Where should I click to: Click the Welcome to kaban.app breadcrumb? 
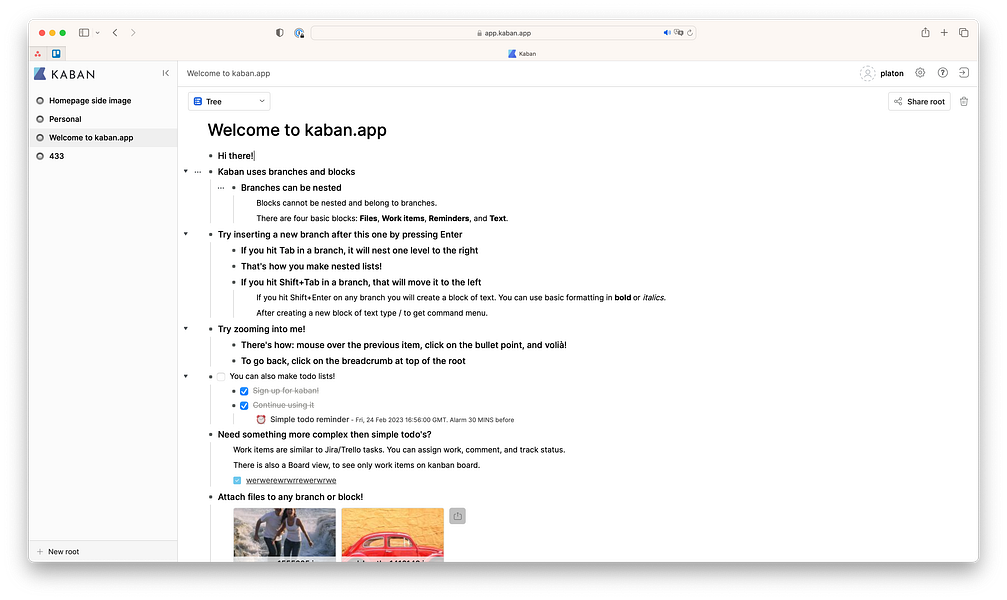coord(228,73)
